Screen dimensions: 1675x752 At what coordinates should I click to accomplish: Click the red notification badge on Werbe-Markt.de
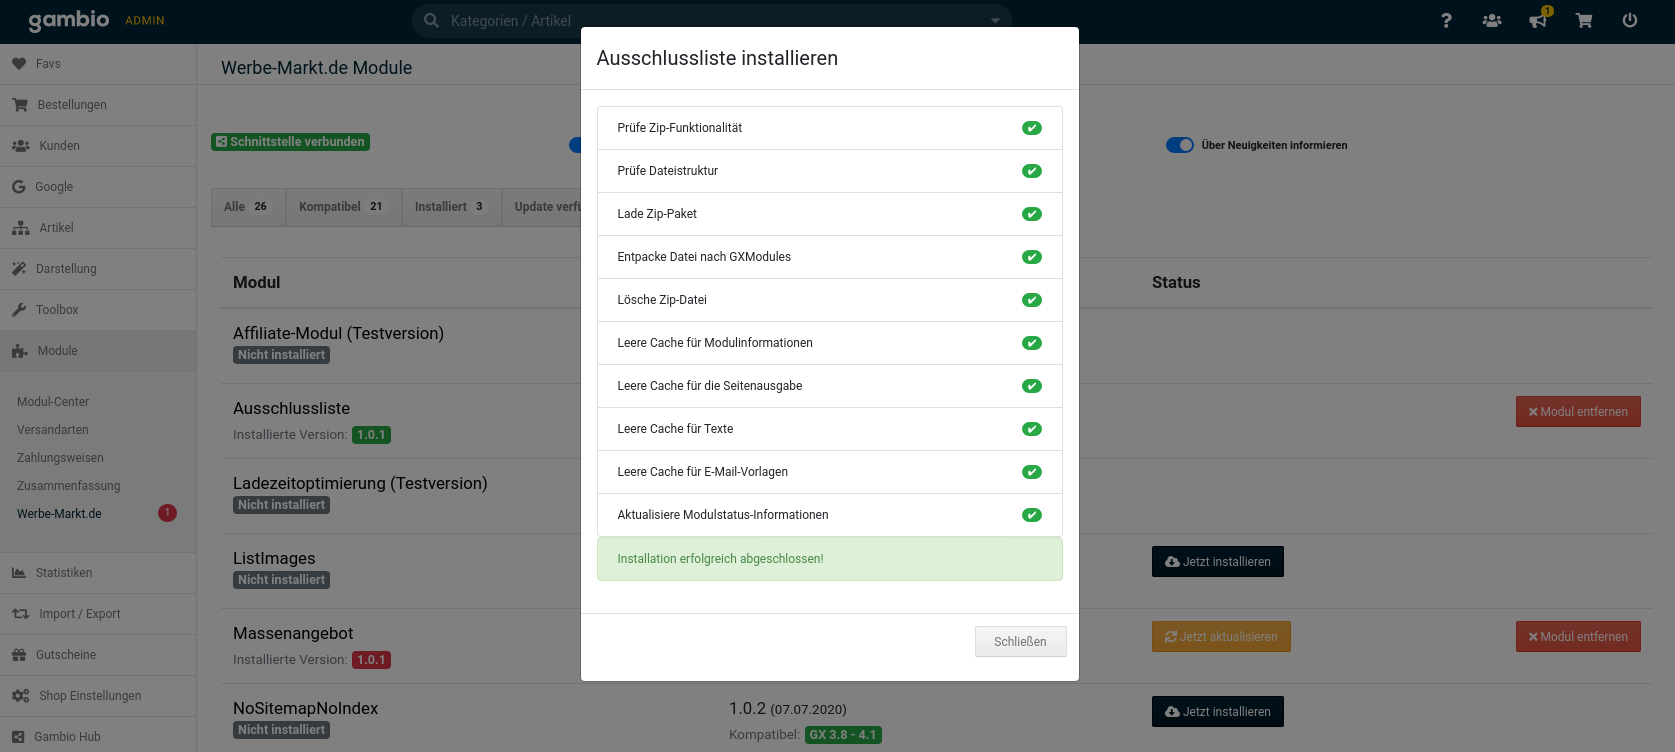pyautogui.click(x=167, y=513)
